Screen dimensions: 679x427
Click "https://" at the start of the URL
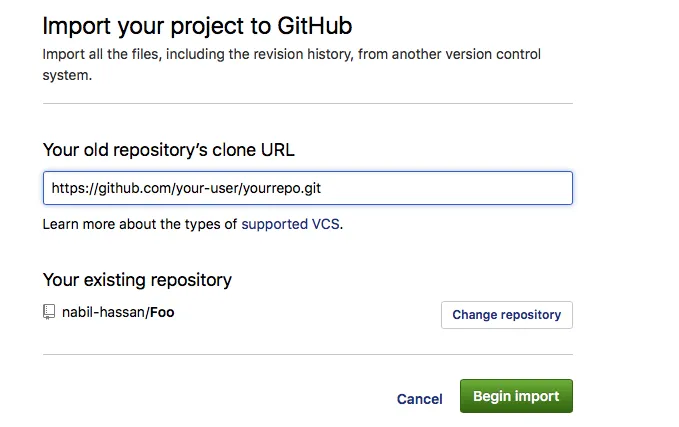(72, 188)
